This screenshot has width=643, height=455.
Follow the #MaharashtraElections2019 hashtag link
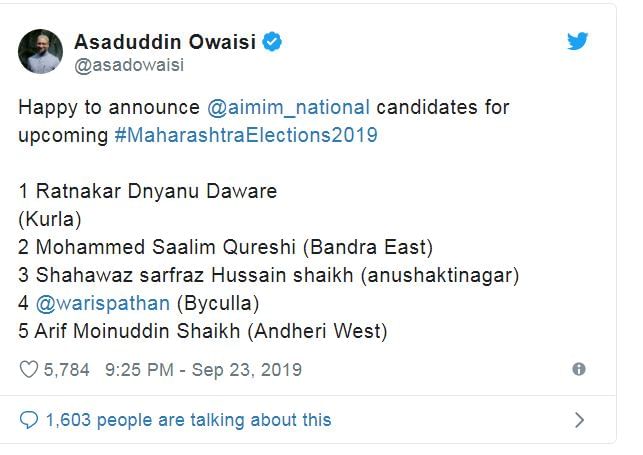pos(246,134)
